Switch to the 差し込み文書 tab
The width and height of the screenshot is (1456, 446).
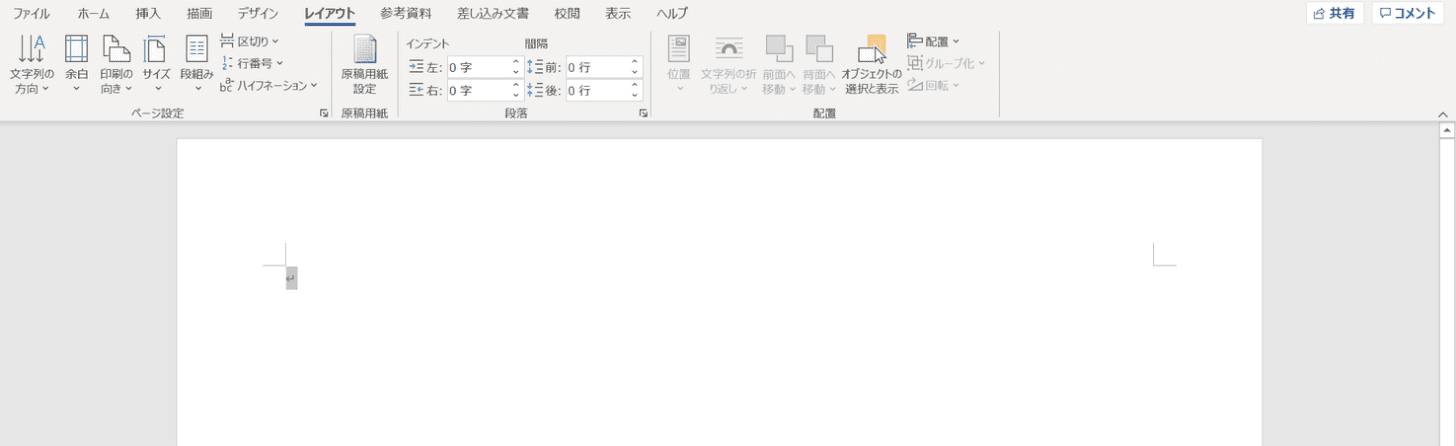tap(493, 13)
